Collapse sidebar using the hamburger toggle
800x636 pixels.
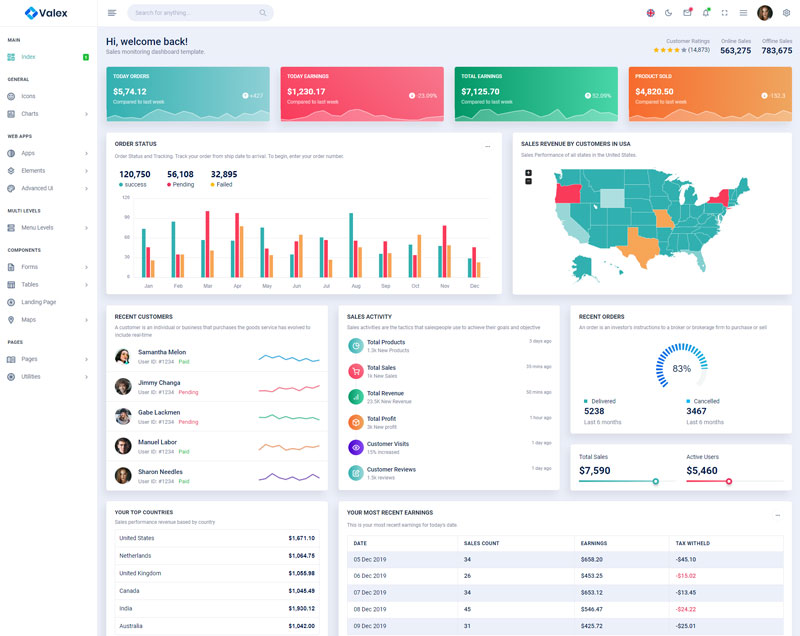(112, 13)
